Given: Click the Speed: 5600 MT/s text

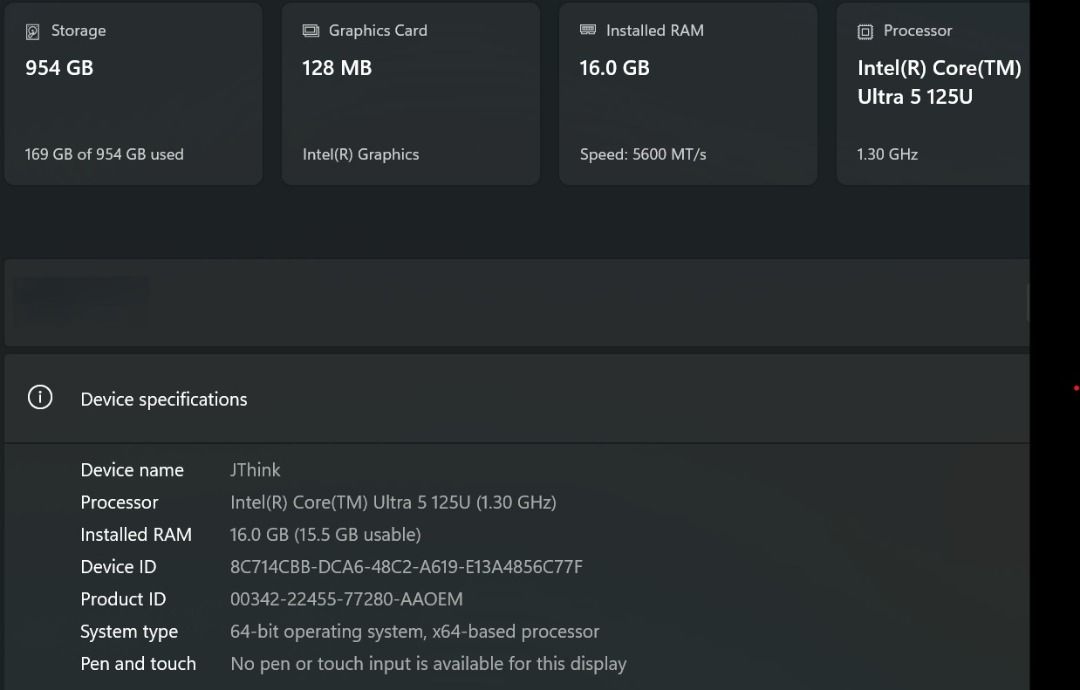Looking at the screenshot, I should [x=643, y=154].
